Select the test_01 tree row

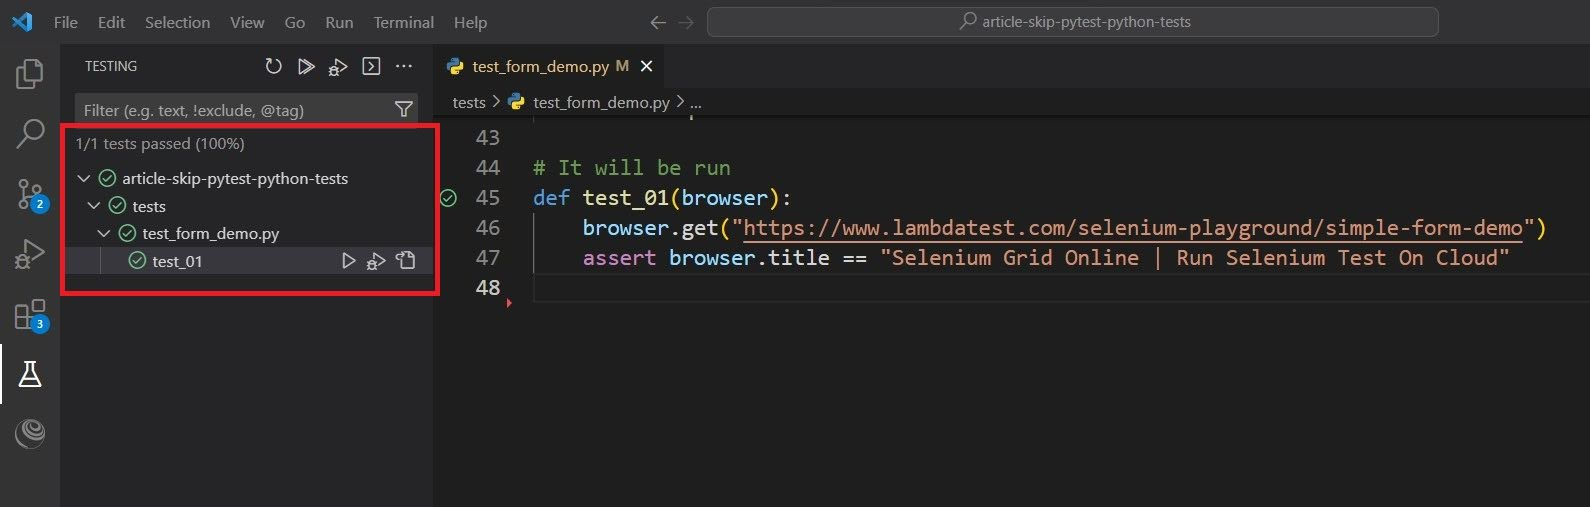[249, 261]
